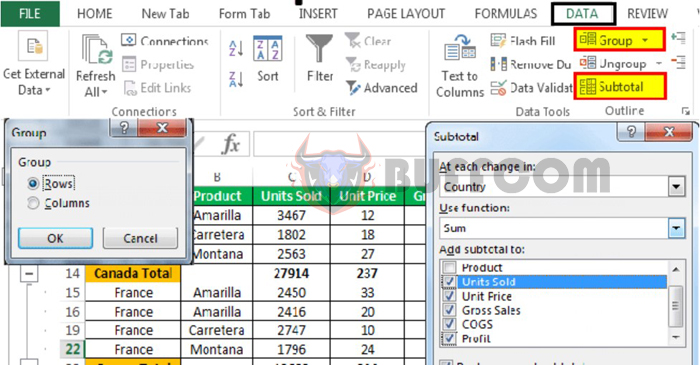This screenshot has width=700, height=365.
Task: Open the FILE tab
Action: [30, 14]
